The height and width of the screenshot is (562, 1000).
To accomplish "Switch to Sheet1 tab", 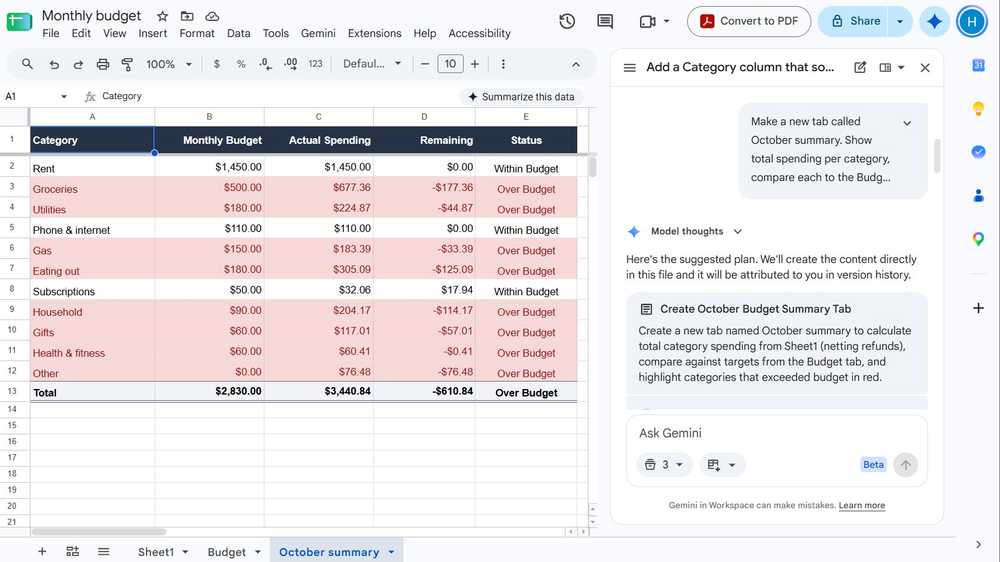I will 156,552.
